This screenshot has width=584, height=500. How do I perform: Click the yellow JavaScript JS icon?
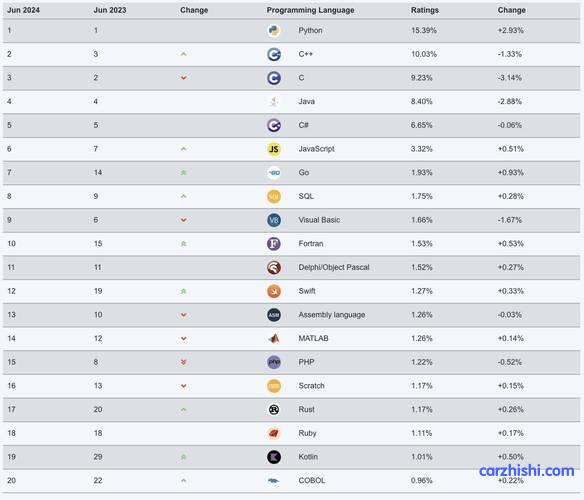pyautogui.click(x=274, y=149)
